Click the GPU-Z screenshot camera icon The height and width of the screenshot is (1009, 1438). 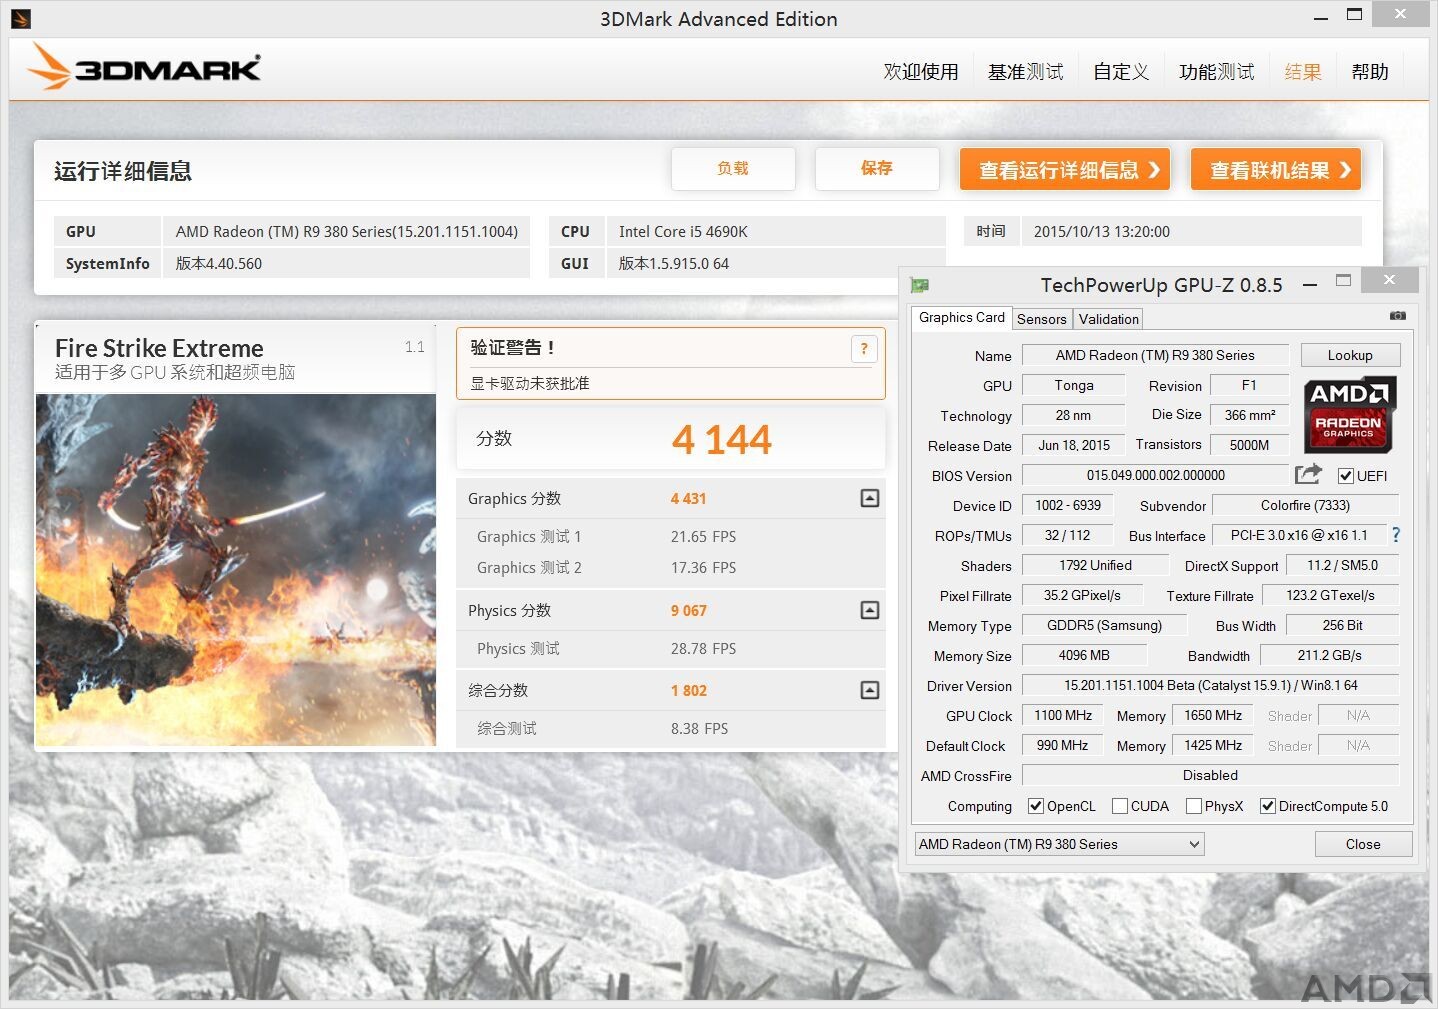pos(1397,316)
